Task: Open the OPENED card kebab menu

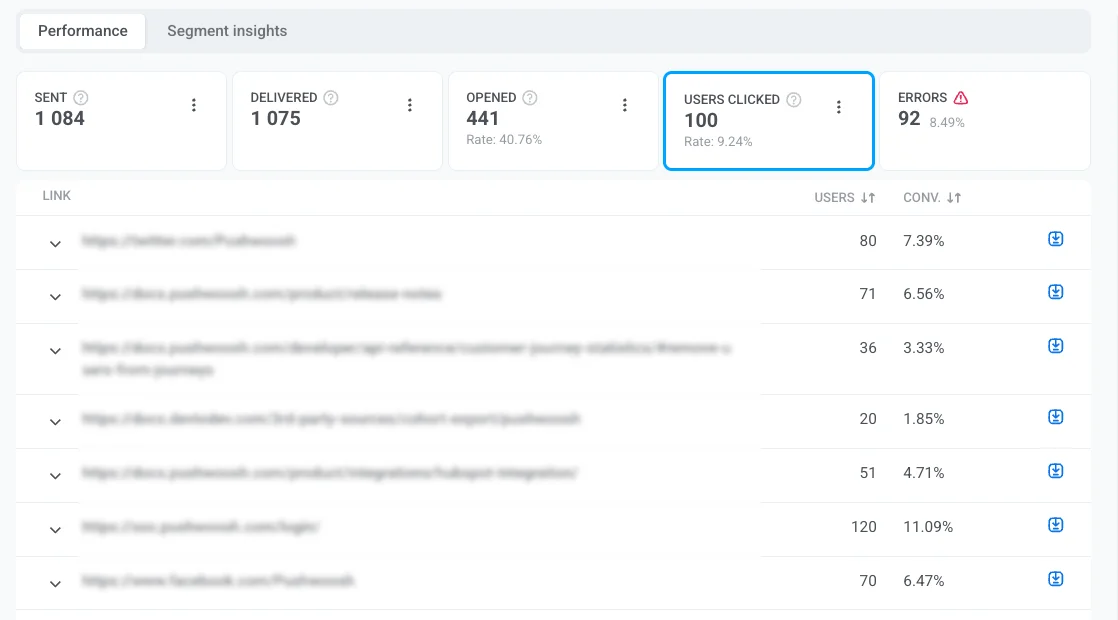Action: tap(624, 104)
